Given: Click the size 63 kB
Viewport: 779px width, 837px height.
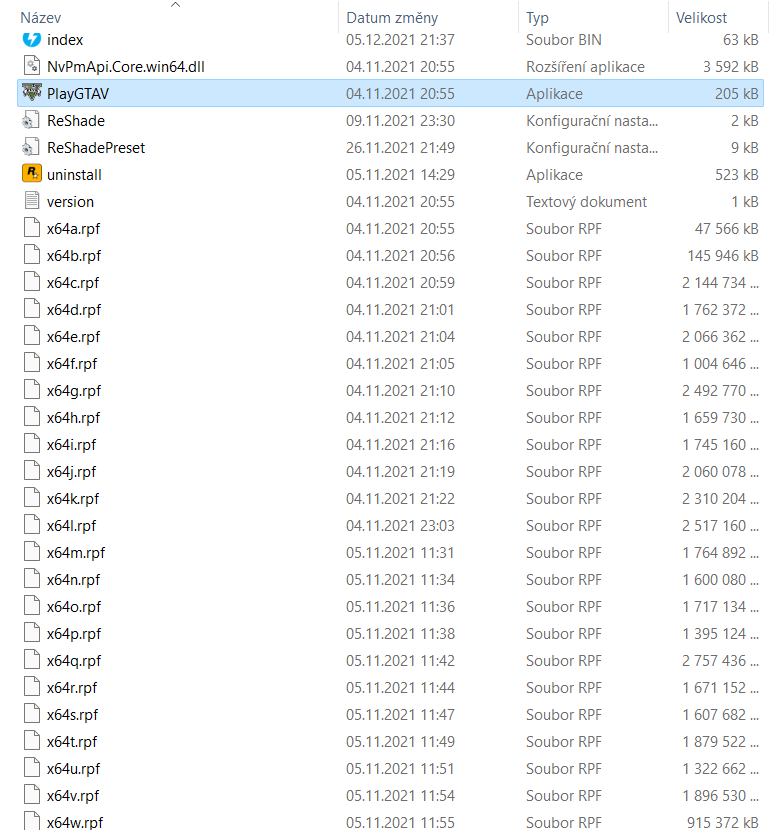Looking at the screenshot, I should pyautogui.click(x=741, y=40).
